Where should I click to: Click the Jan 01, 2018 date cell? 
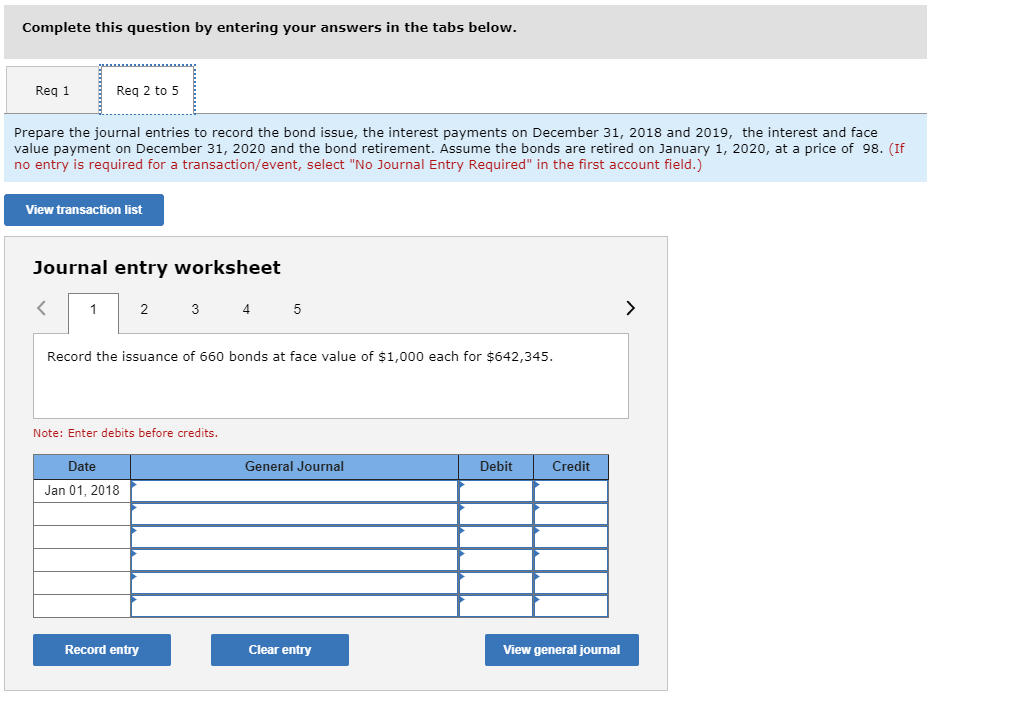[82, 491]
